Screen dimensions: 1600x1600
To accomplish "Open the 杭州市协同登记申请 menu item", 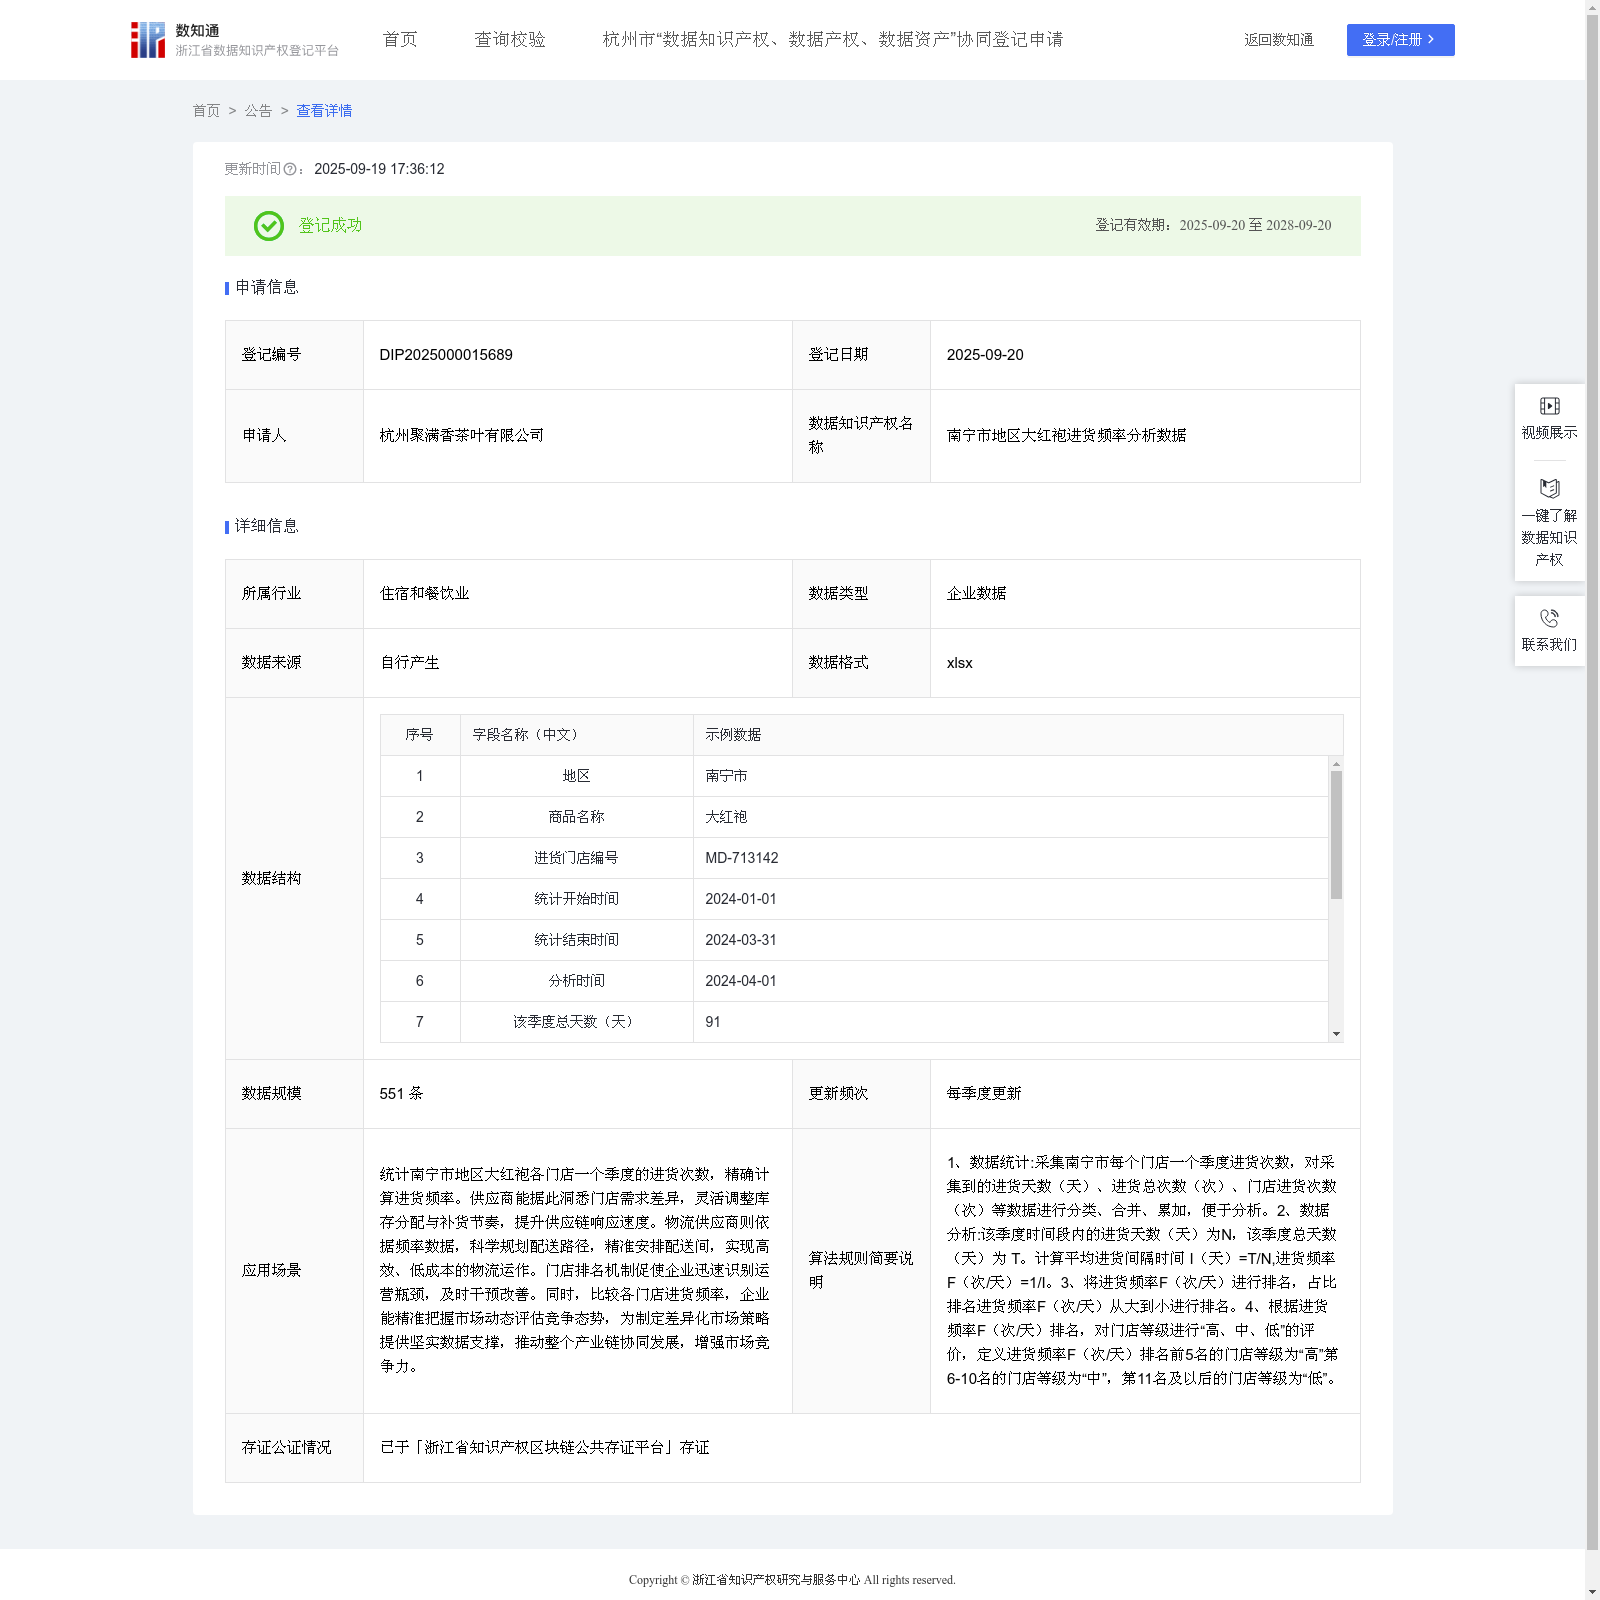I will (x=833, y=40).
